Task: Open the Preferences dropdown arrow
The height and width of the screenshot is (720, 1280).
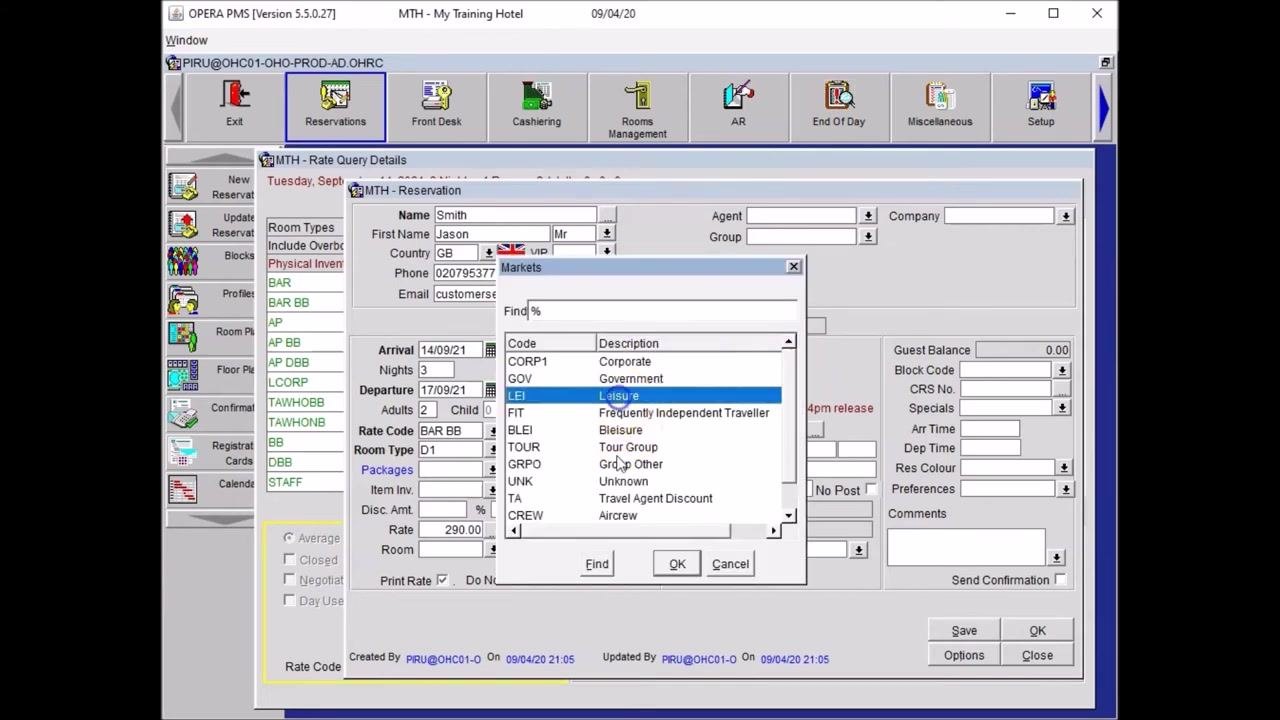Action: coord(1066,489)
